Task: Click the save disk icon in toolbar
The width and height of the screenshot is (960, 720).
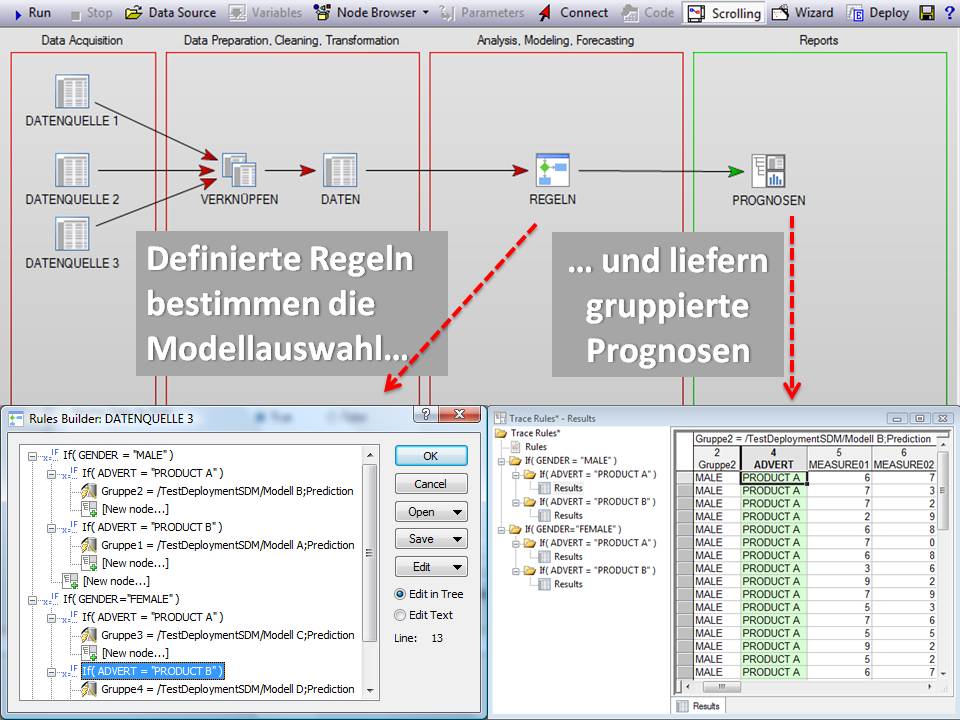Action: click(927, 13)
